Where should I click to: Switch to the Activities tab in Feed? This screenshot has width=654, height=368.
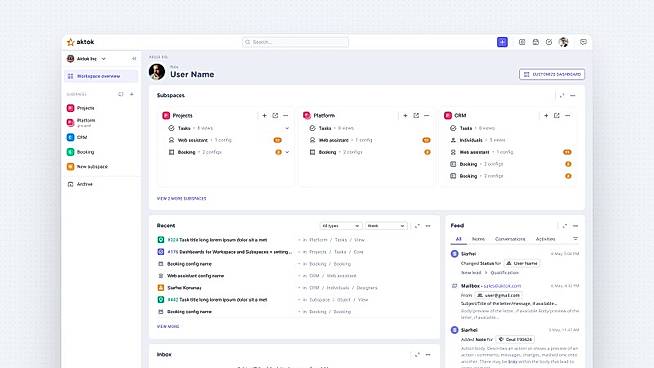click(545, 239)
